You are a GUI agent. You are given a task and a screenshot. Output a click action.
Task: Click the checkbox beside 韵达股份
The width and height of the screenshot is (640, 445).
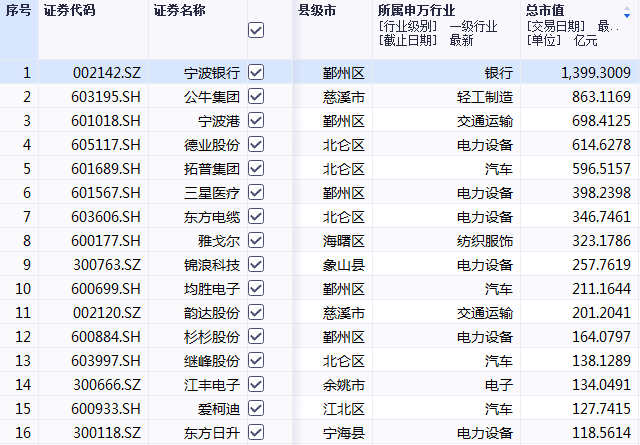pyautogui.click(x=256, y=313)
